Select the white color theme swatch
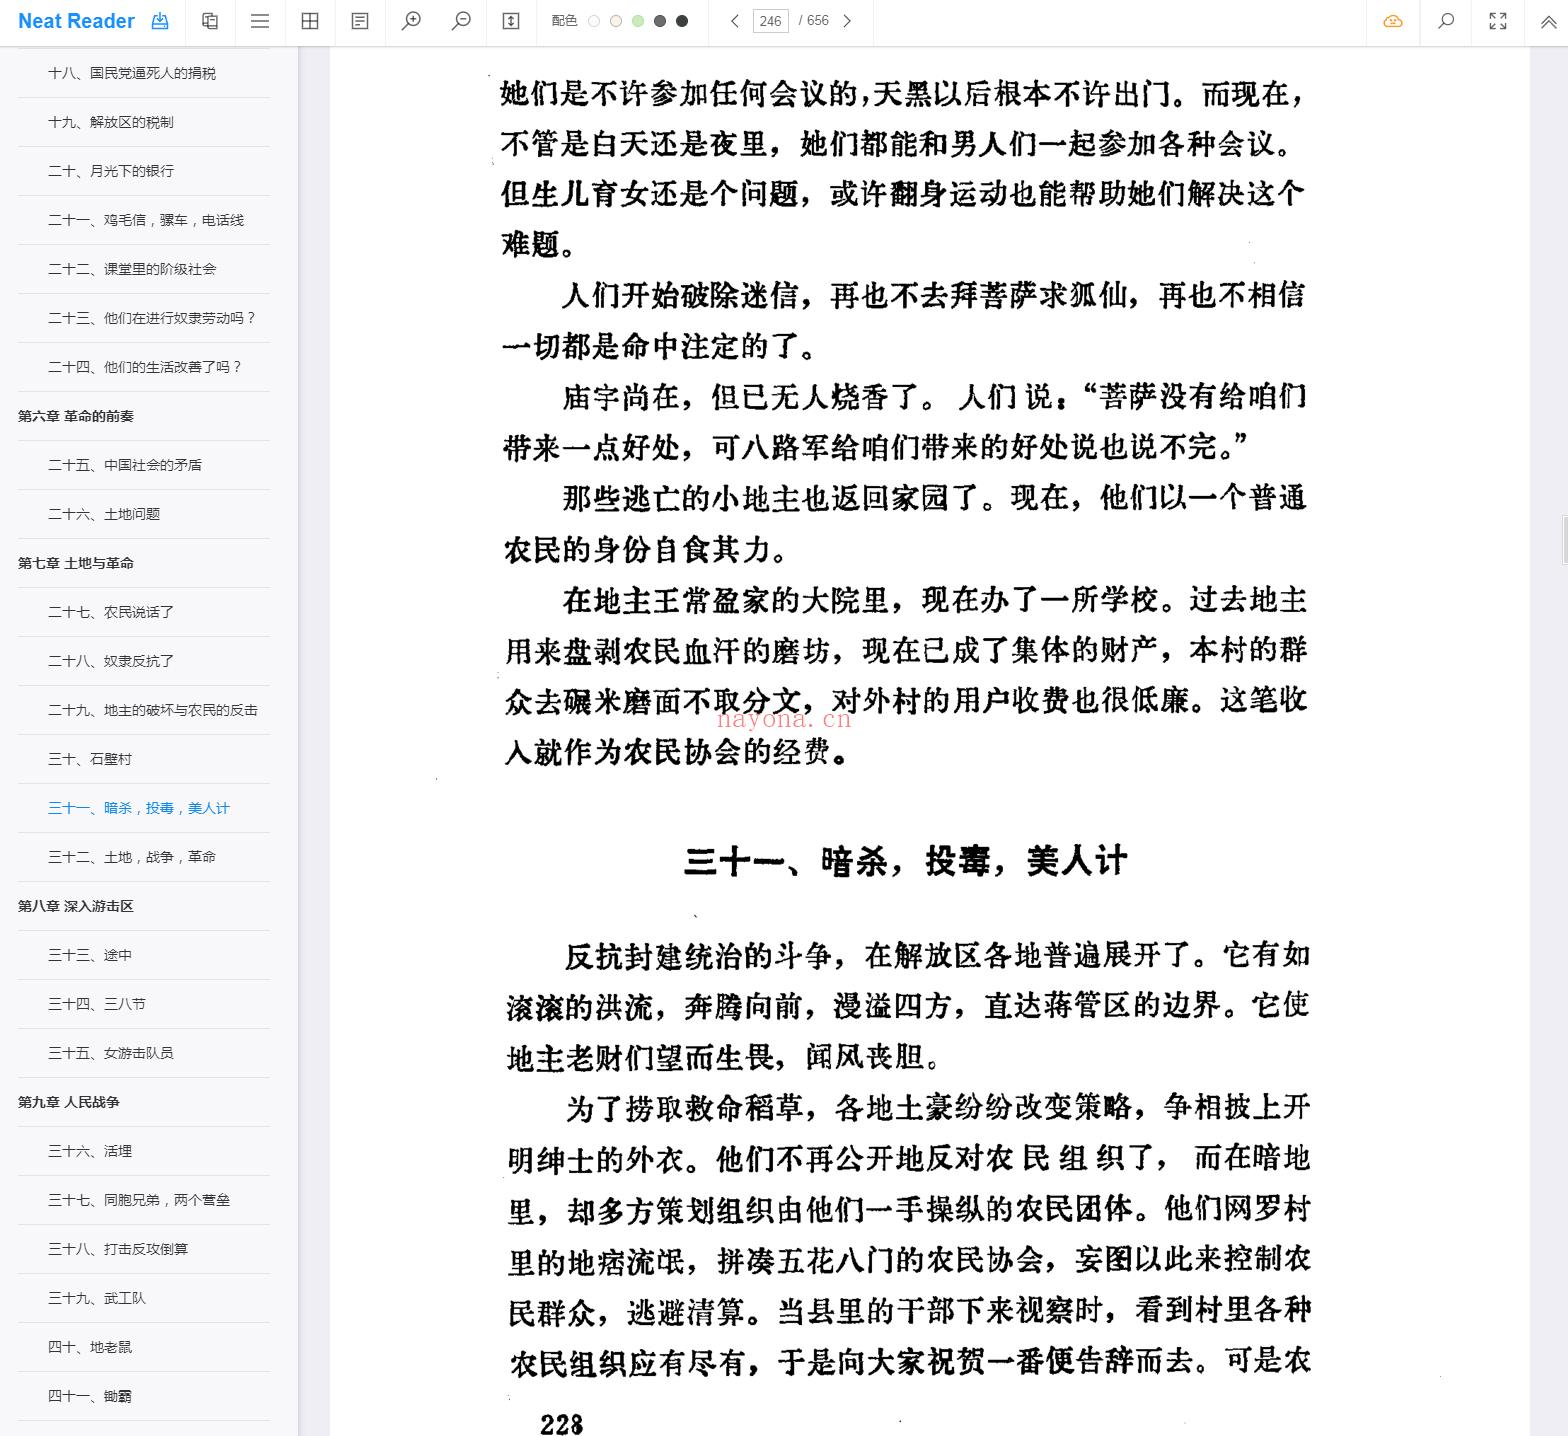1568x1436 pixels. (594, 21)
